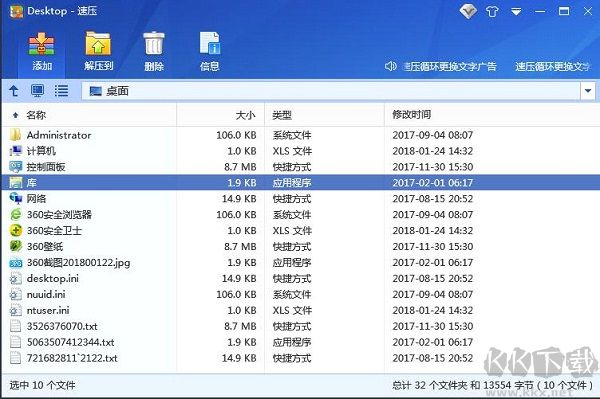Viewport: 600px width, 399px height.
Task: Select the 721682811`2122.txt file icon
Action: click(15, 358)
